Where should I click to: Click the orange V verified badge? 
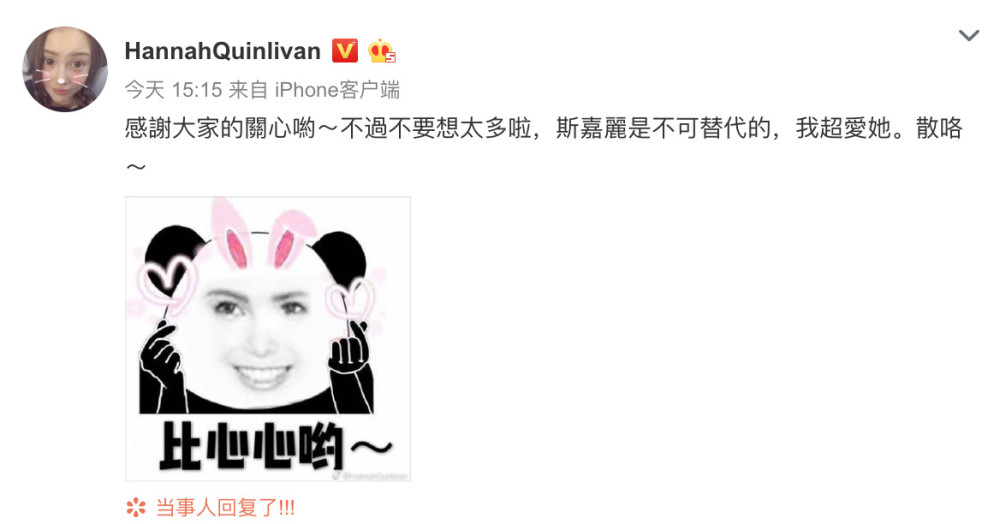pyautogui.click(x=345, y=50)
